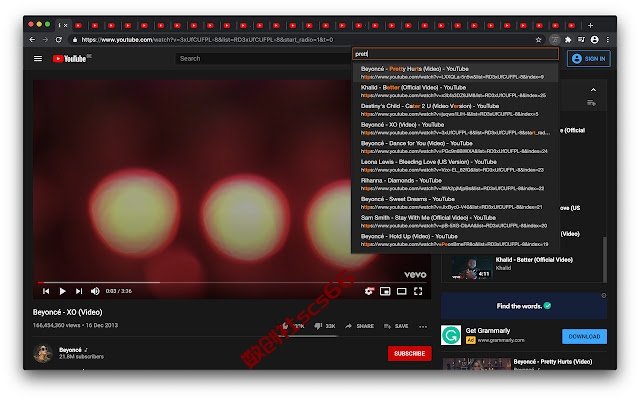
Task: Open the Beyoncé channel name link
Action: (x=70, y=350)
